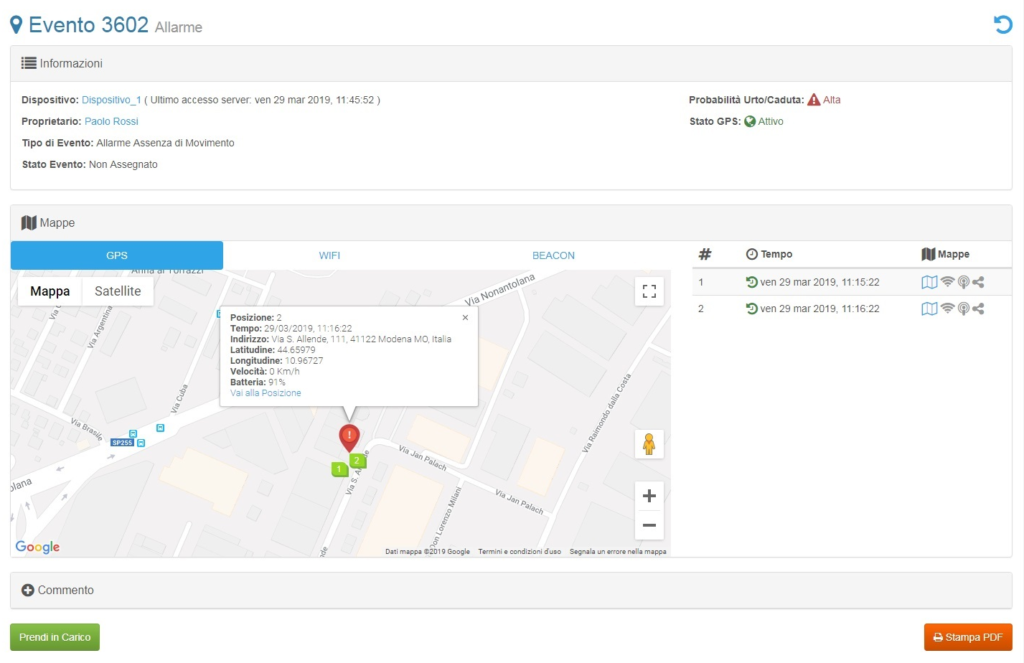Click Allarme Assenza di Movimento text
The image size is (1024, 663).
pyautogui.click(x=165, y=143)
